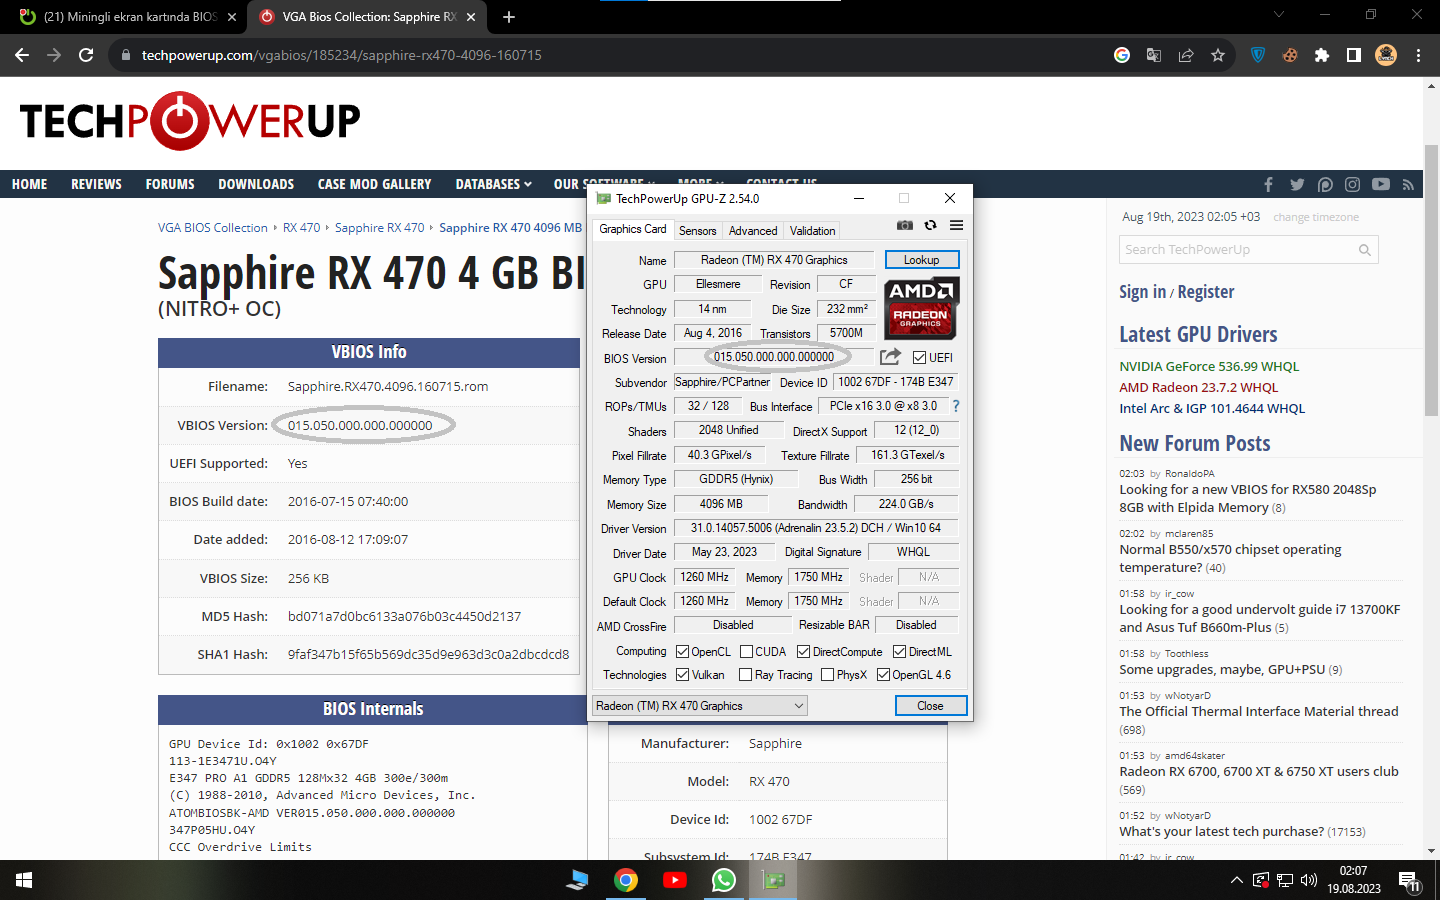Toggle the Vulkan checkbox
Screen dimensions: 1440x900
tap(682, 675)
